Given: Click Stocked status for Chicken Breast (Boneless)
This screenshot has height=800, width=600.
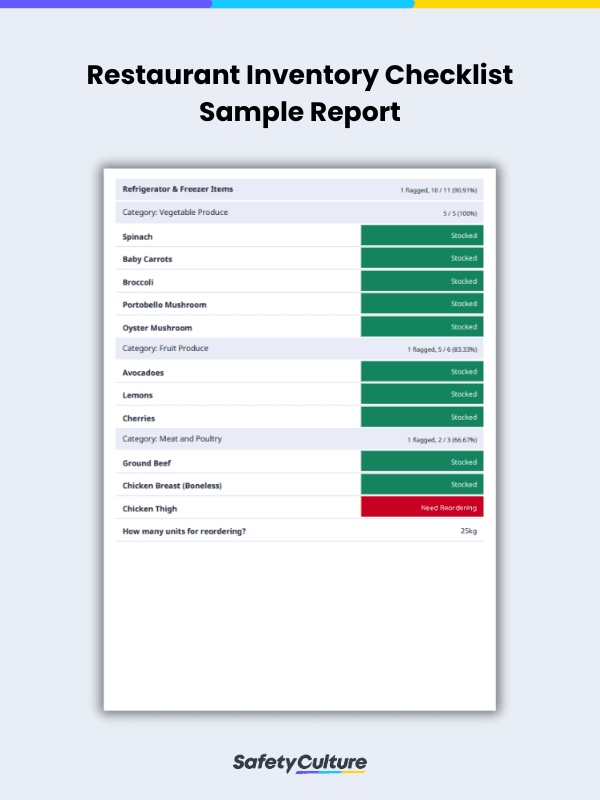Looking at the screenshot, I should 421,485.
